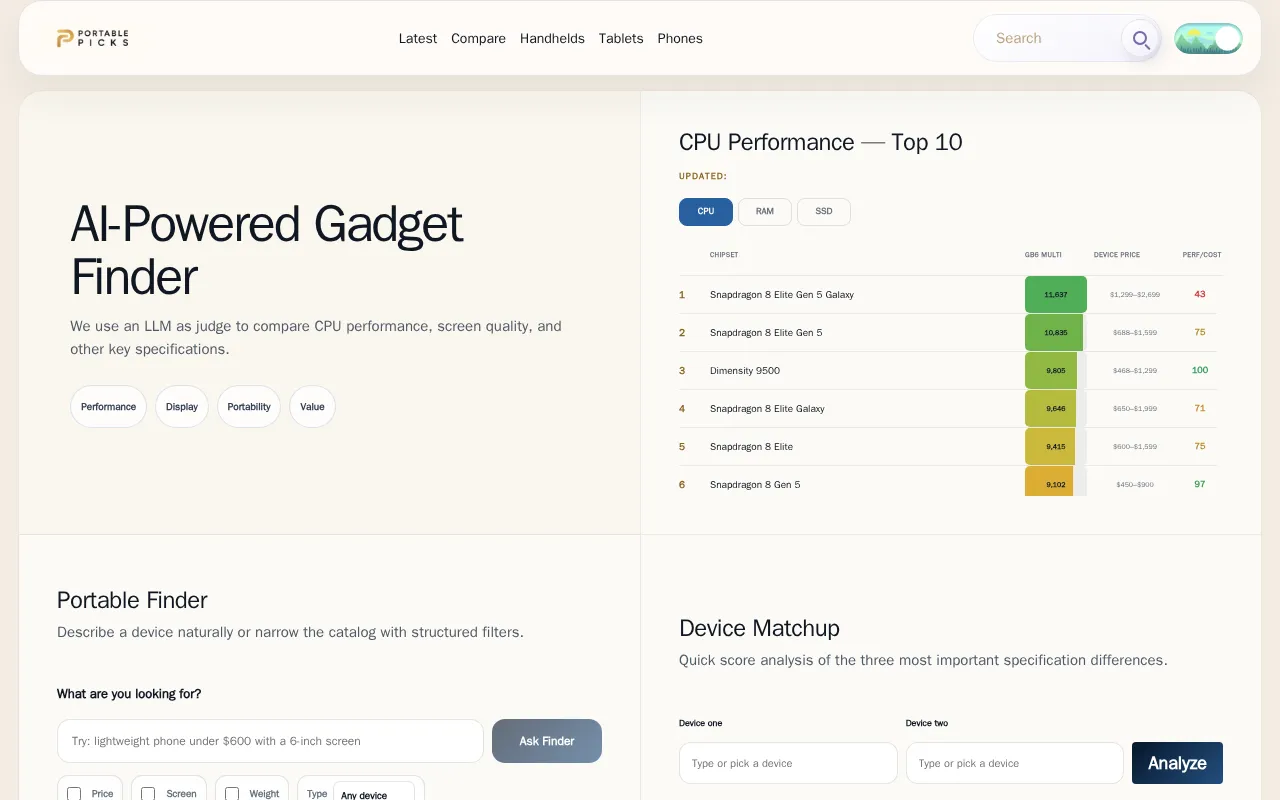The height and width of the screenshot is (800, 1280).
Task: Click the CHIPSET column header
Action: (x=724, y=255)
